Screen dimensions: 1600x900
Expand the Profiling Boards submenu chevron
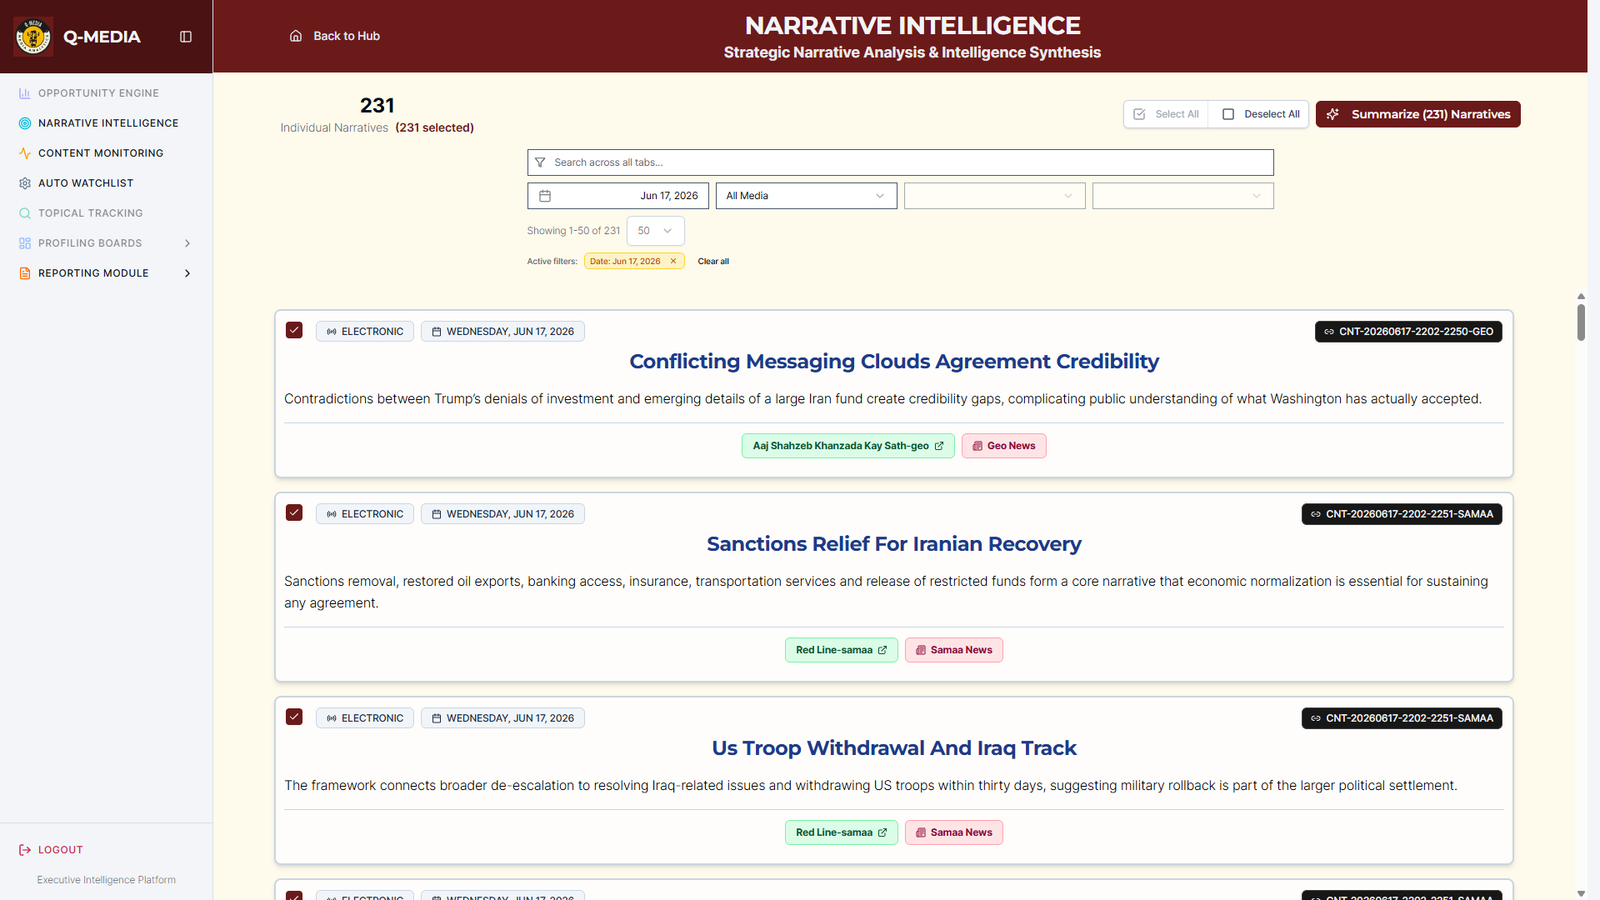pos(187,243)
